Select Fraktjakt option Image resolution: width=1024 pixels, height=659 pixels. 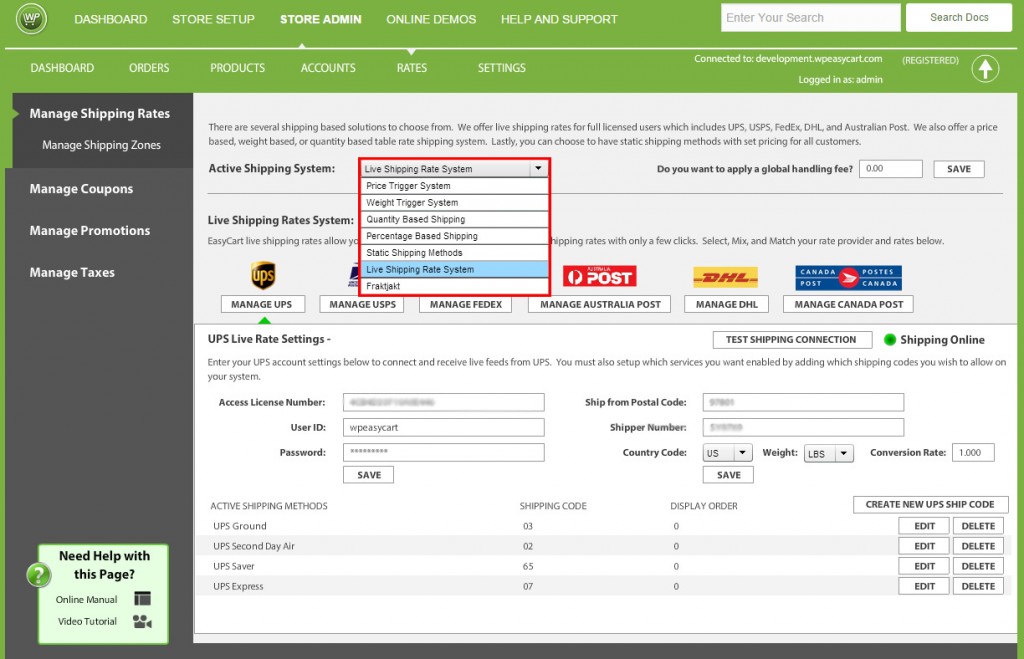455,286
